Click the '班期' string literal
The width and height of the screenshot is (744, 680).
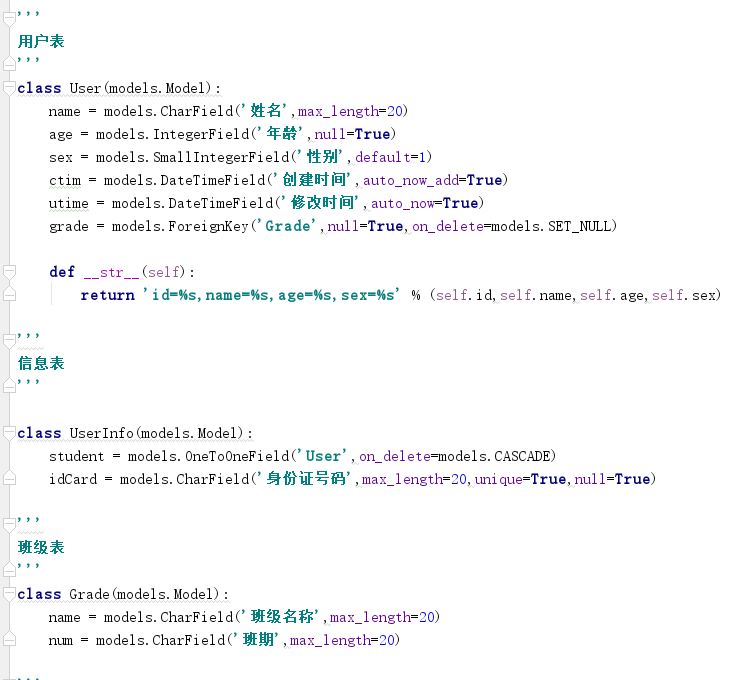pos(257,639)
